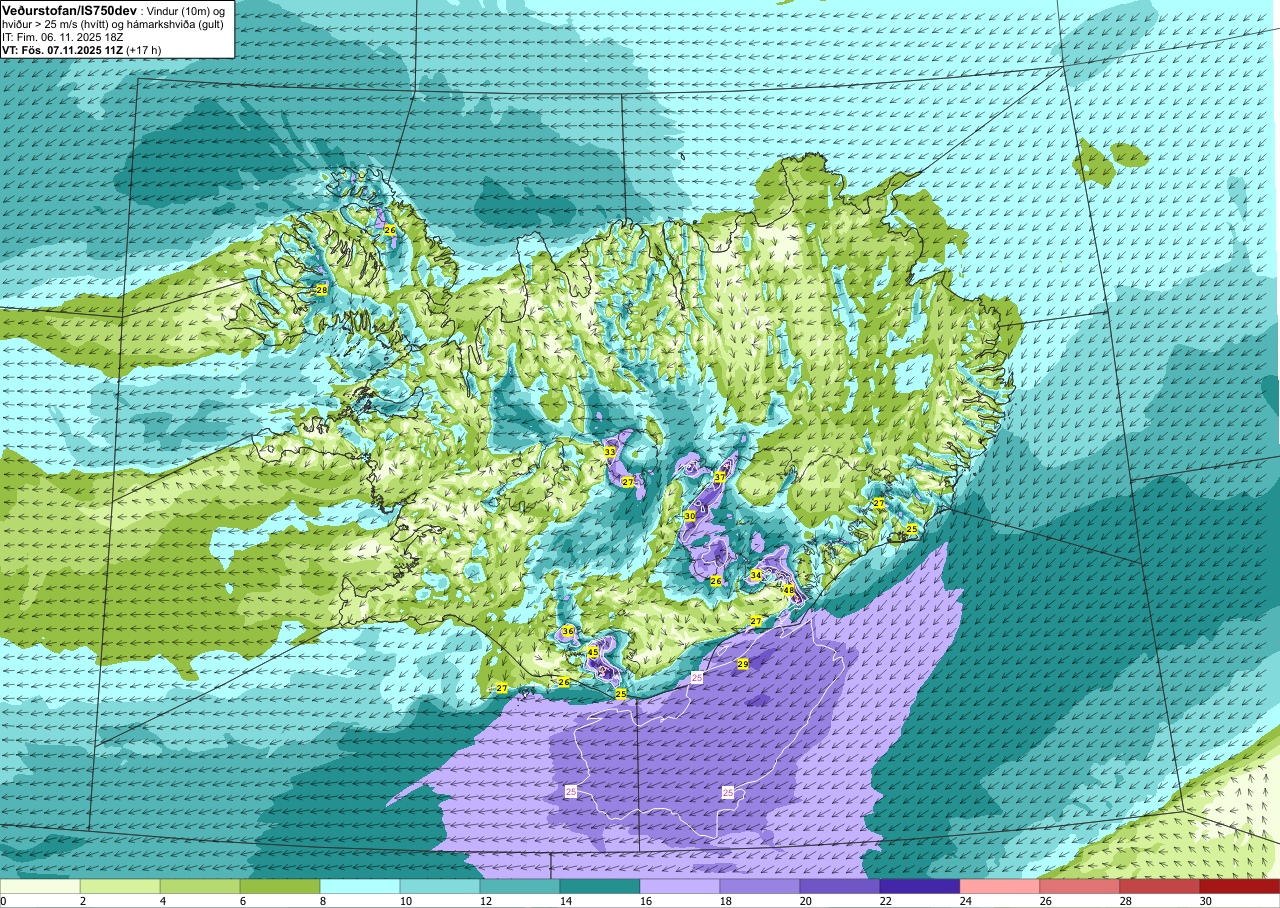Pick the yellow gust label 36
Viewport: 1280px width, 908px height.
(x=568, y=631)
